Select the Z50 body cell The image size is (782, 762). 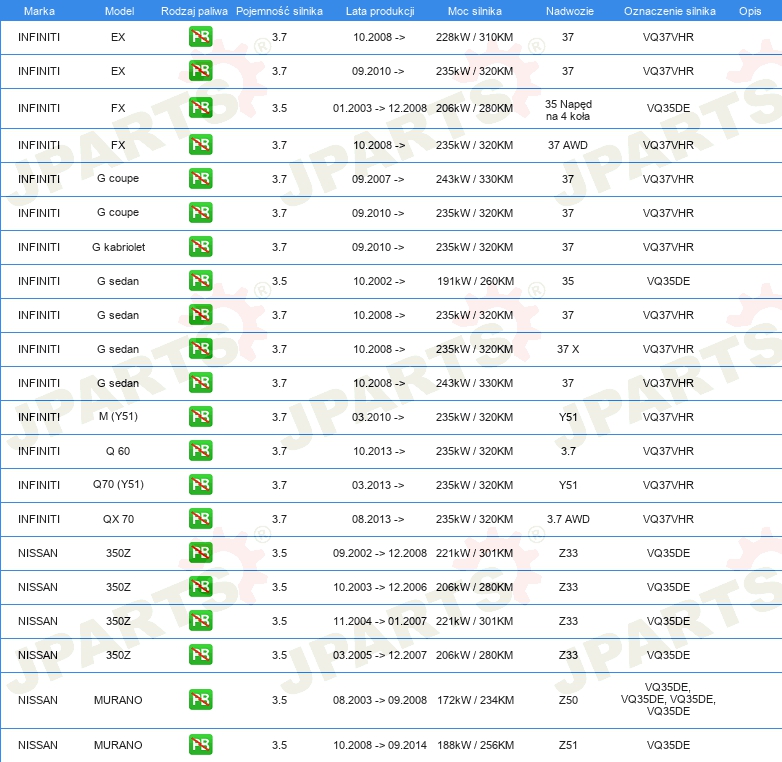(568, 700)
